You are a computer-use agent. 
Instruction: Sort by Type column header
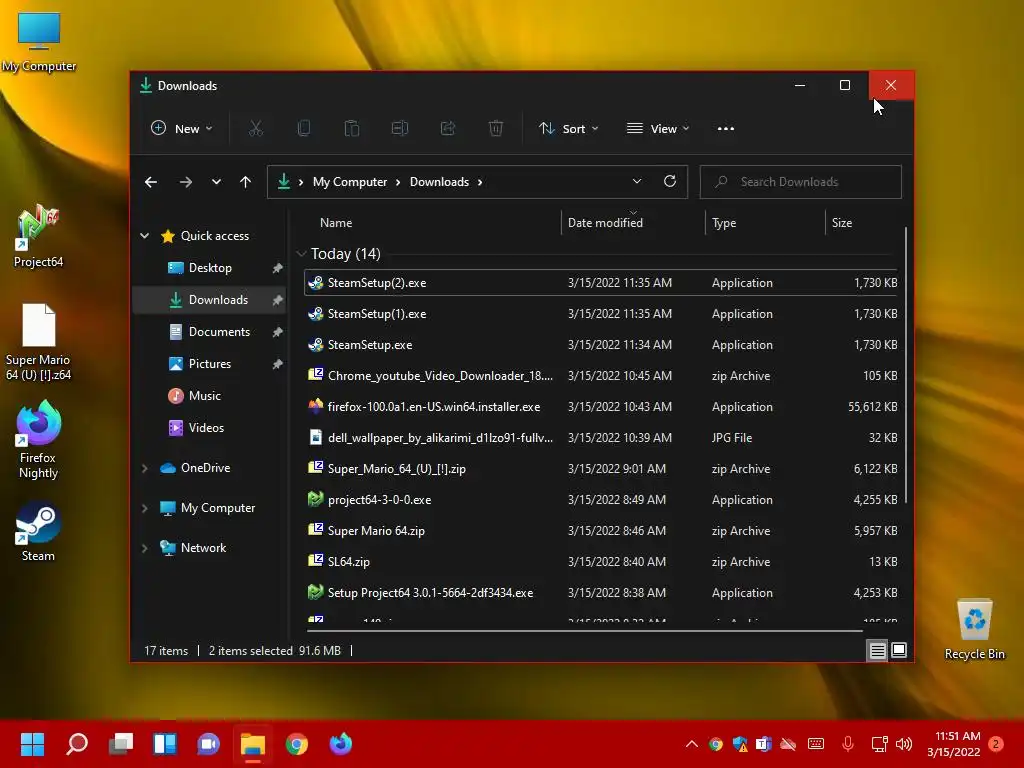point(765,223)
